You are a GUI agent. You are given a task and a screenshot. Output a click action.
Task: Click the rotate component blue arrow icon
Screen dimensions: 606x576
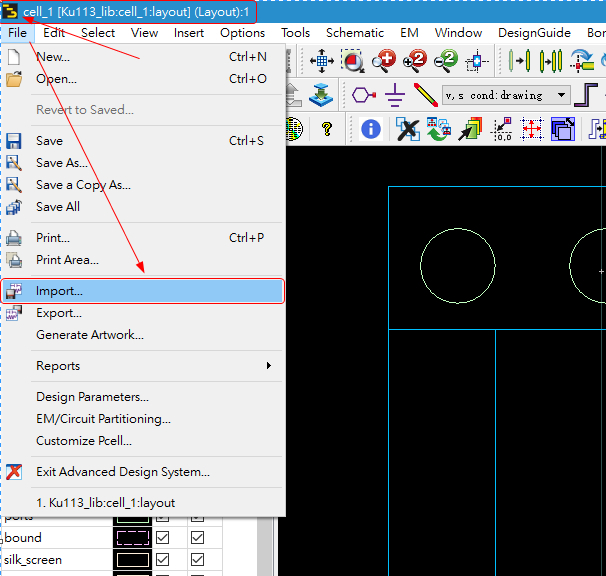[x=582, y=61]
